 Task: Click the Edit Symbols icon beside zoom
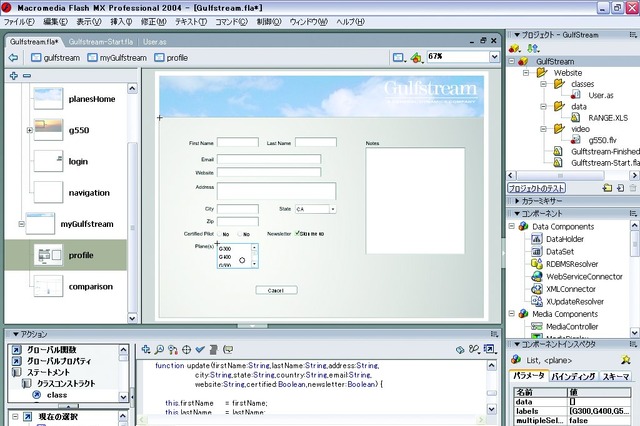pyautogui.click(x=416, y=58)
